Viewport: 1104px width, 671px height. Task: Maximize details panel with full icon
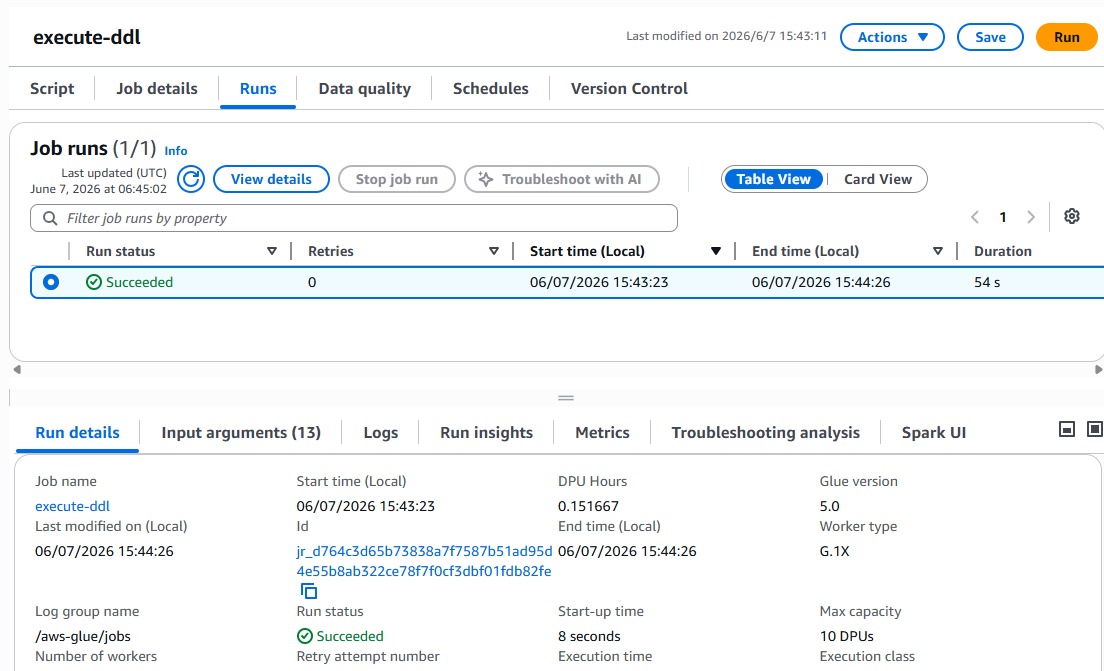pos(1094,429)
